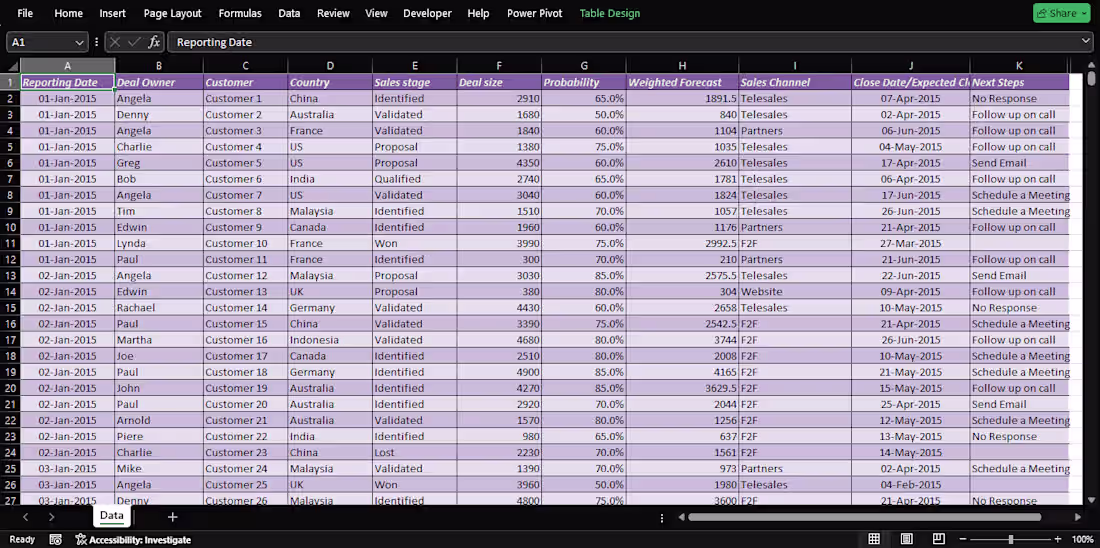
Task: Click the macro recording icon in status bar
Action: tap(55, 540)
